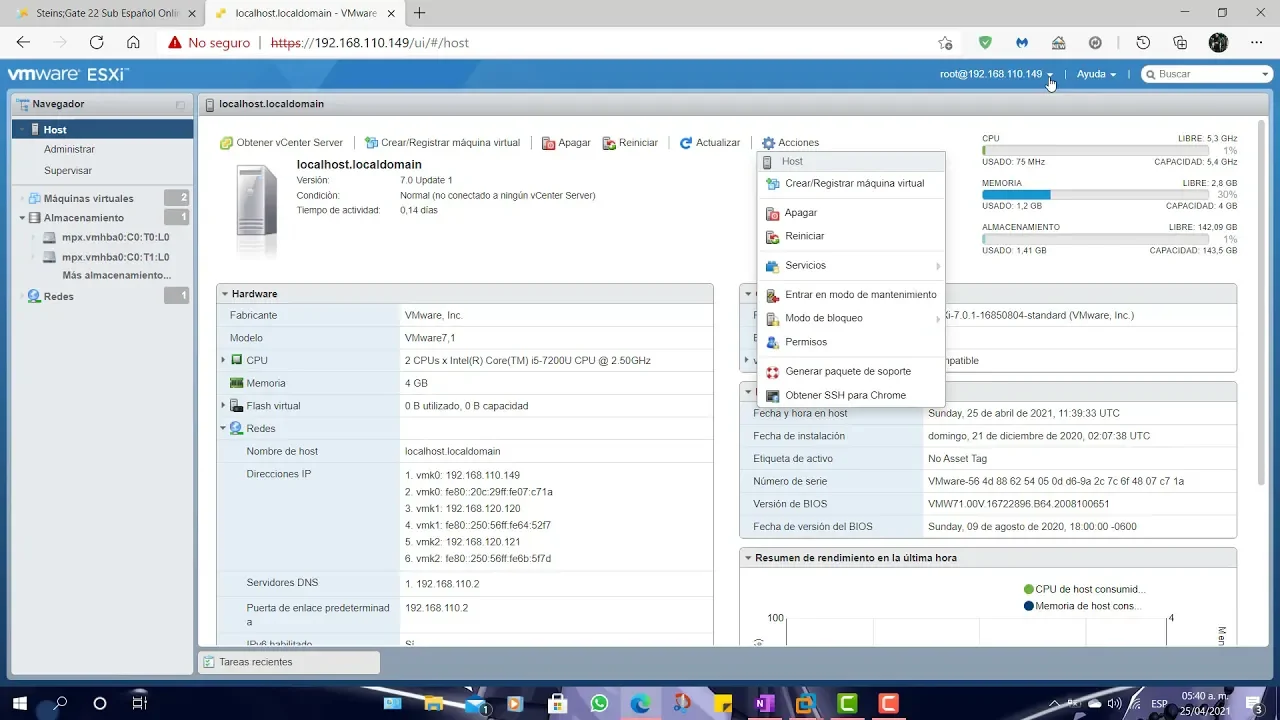The height and width of the screenshot is (720, 1280).
Task: Click the Crear/Registrar máquina virtual toolbar icon
Action: (x=371, y=143)
